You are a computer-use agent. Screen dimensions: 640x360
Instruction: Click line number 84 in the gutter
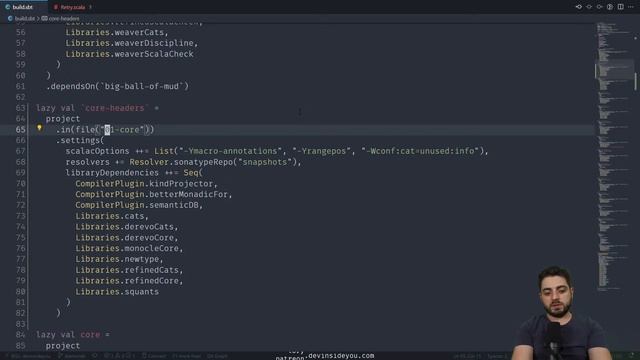(20, 334)
